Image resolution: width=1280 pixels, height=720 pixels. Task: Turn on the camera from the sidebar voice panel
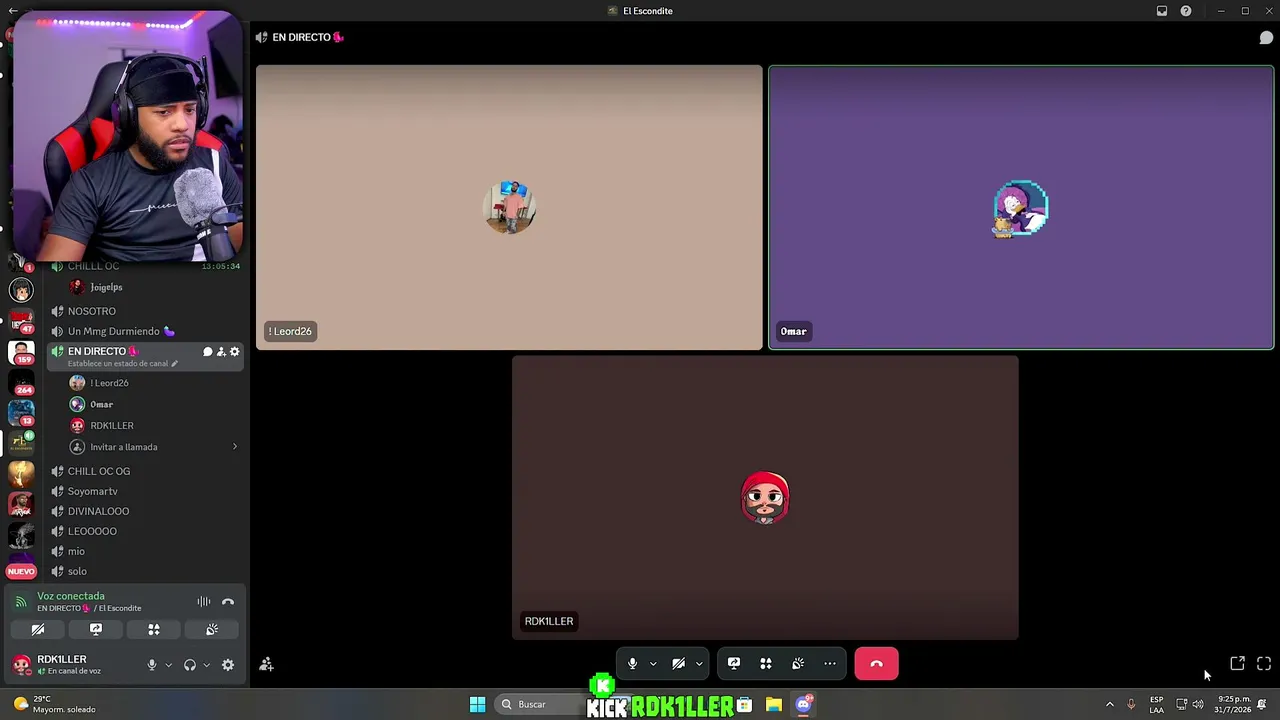(x=38, y=630)
